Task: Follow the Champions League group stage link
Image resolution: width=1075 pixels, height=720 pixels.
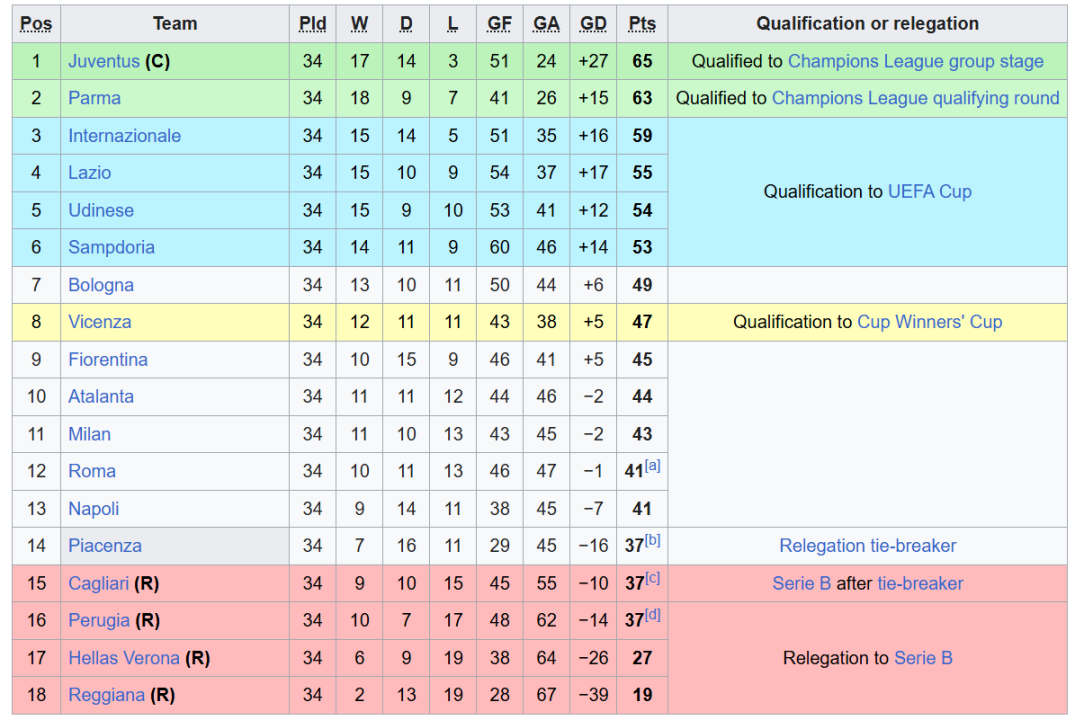Action: click(915, 61)
